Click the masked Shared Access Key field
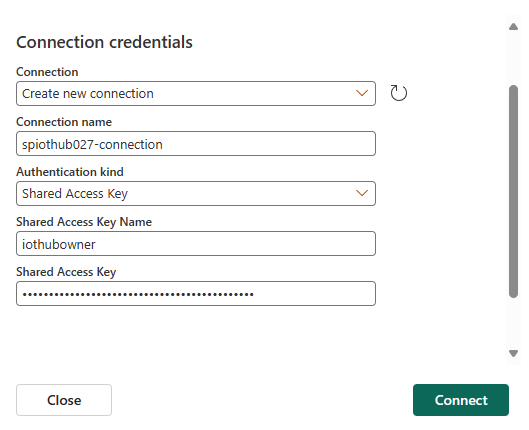The image size is (529, 430). [196, 293]
